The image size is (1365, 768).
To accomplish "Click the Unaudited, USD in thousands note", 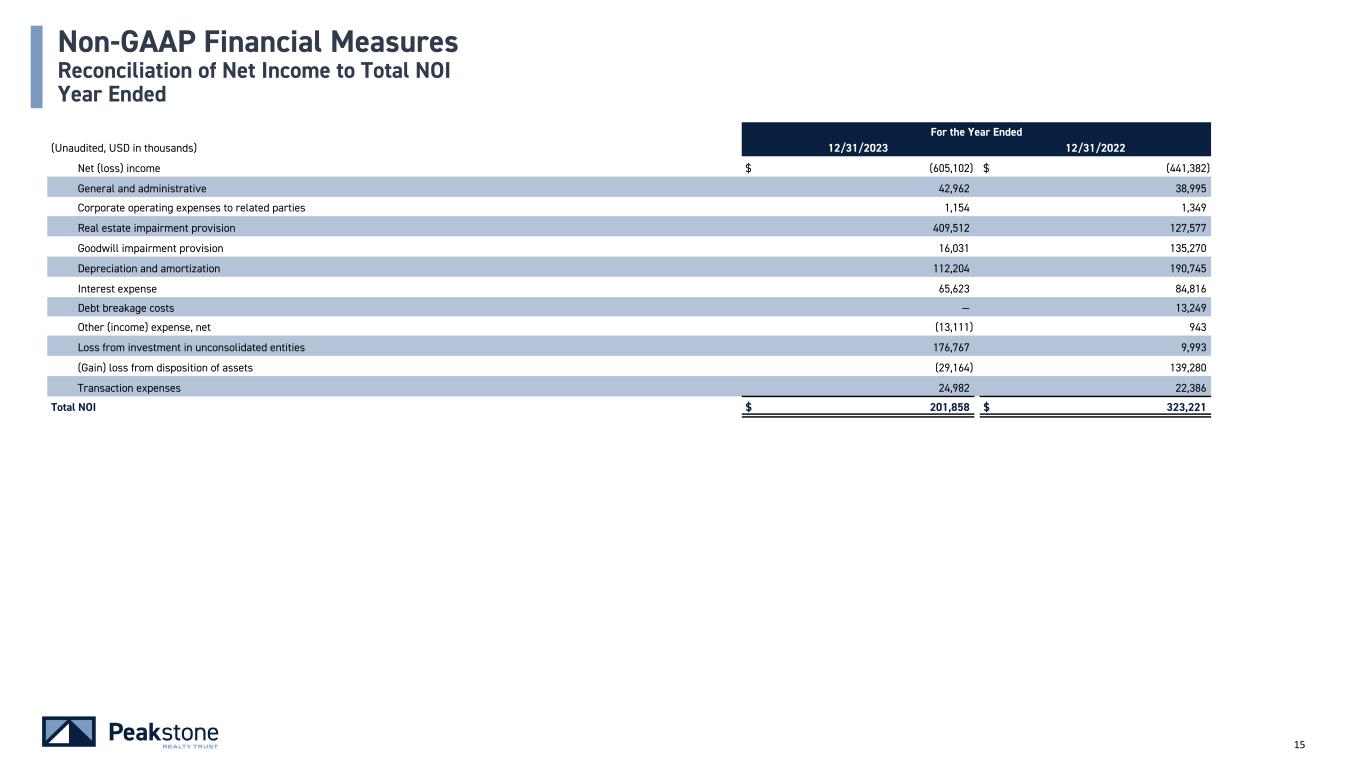I will [124, 148].
